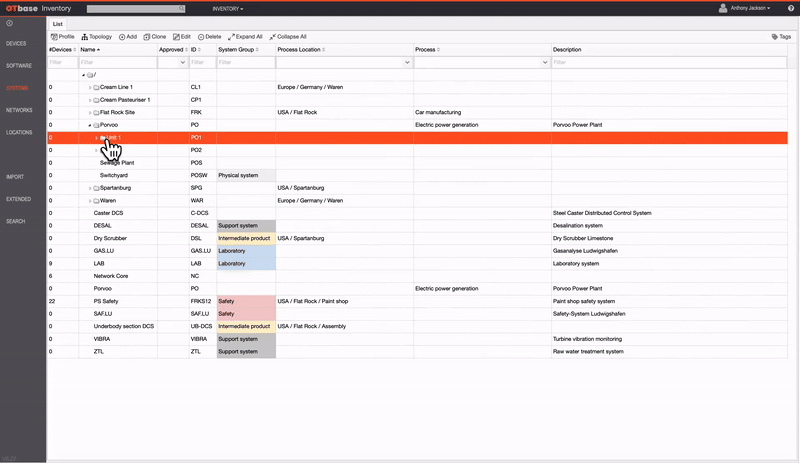The width and height of the screenshot is (800, 463).
Task: Click the Waren folder icon
Action: click(96, 201)
